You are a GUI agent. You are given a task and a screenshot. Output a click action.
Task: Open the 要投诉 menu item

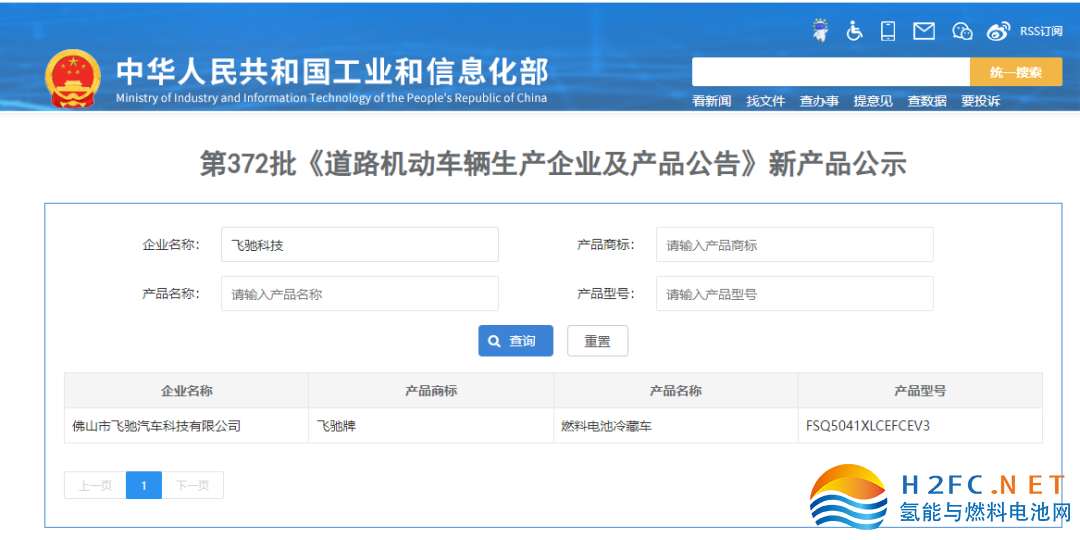pos(980,101)
